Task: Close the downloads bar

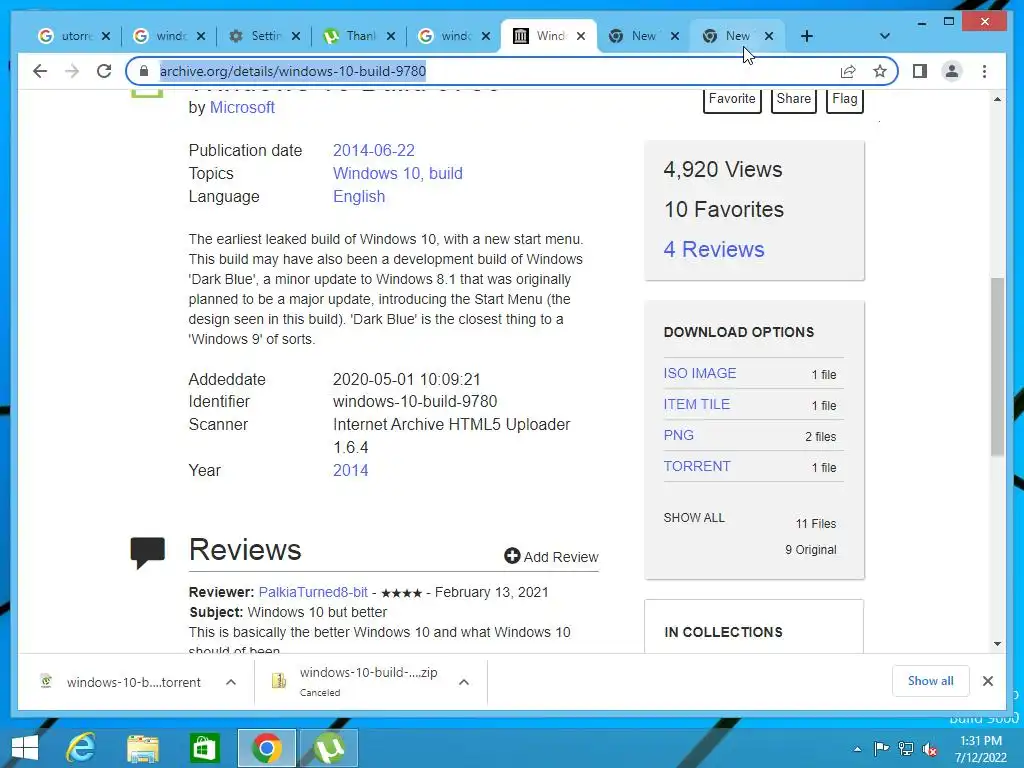Action: (x=987, y=681)
